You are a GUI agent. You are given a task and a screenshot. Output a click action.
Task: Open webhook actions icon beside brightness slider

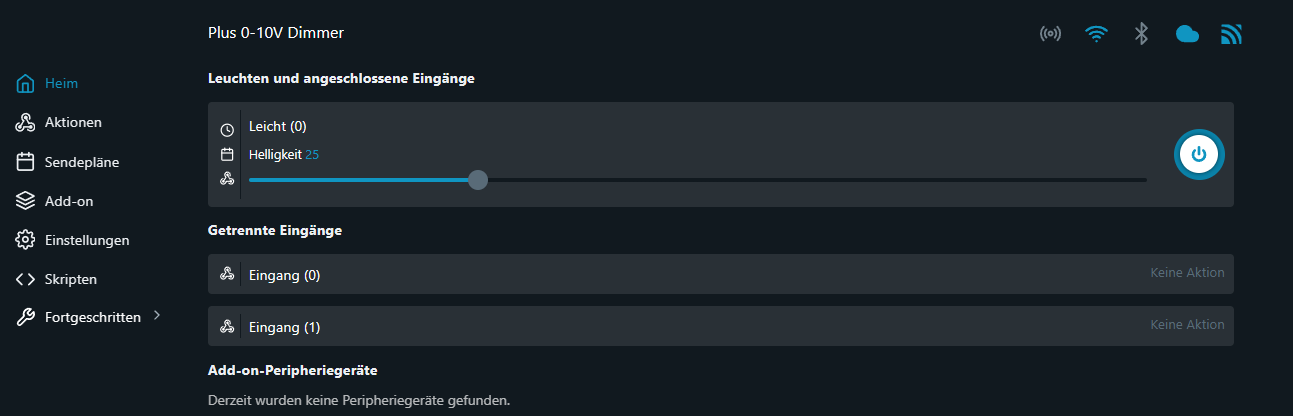(x=227, y=179)
